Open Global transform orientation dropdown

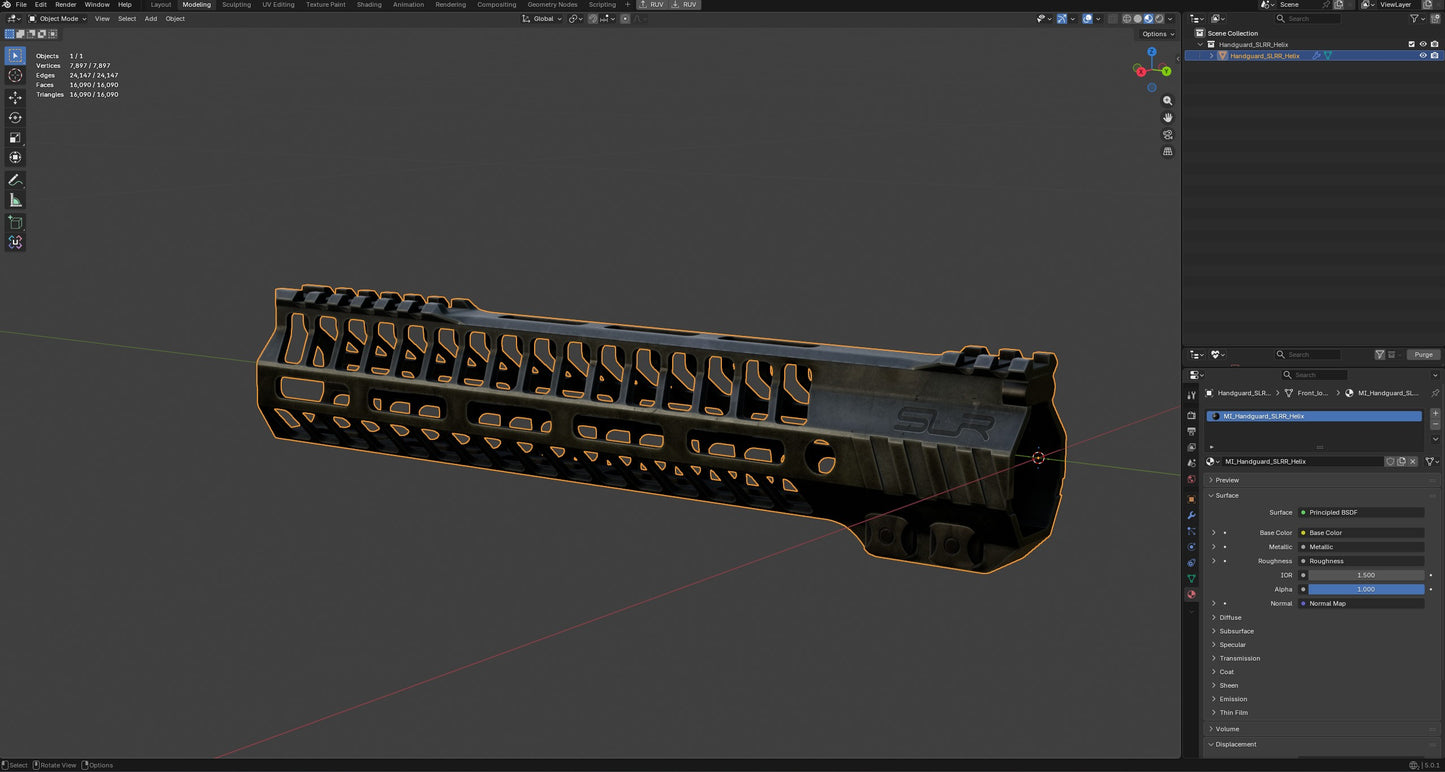pos(541,19)
